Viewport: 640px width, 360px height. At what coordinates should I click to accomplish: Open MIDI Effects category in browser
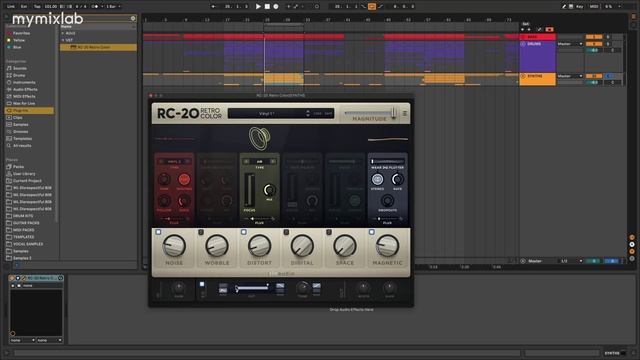pyautogui.click(x=24, y=96)
